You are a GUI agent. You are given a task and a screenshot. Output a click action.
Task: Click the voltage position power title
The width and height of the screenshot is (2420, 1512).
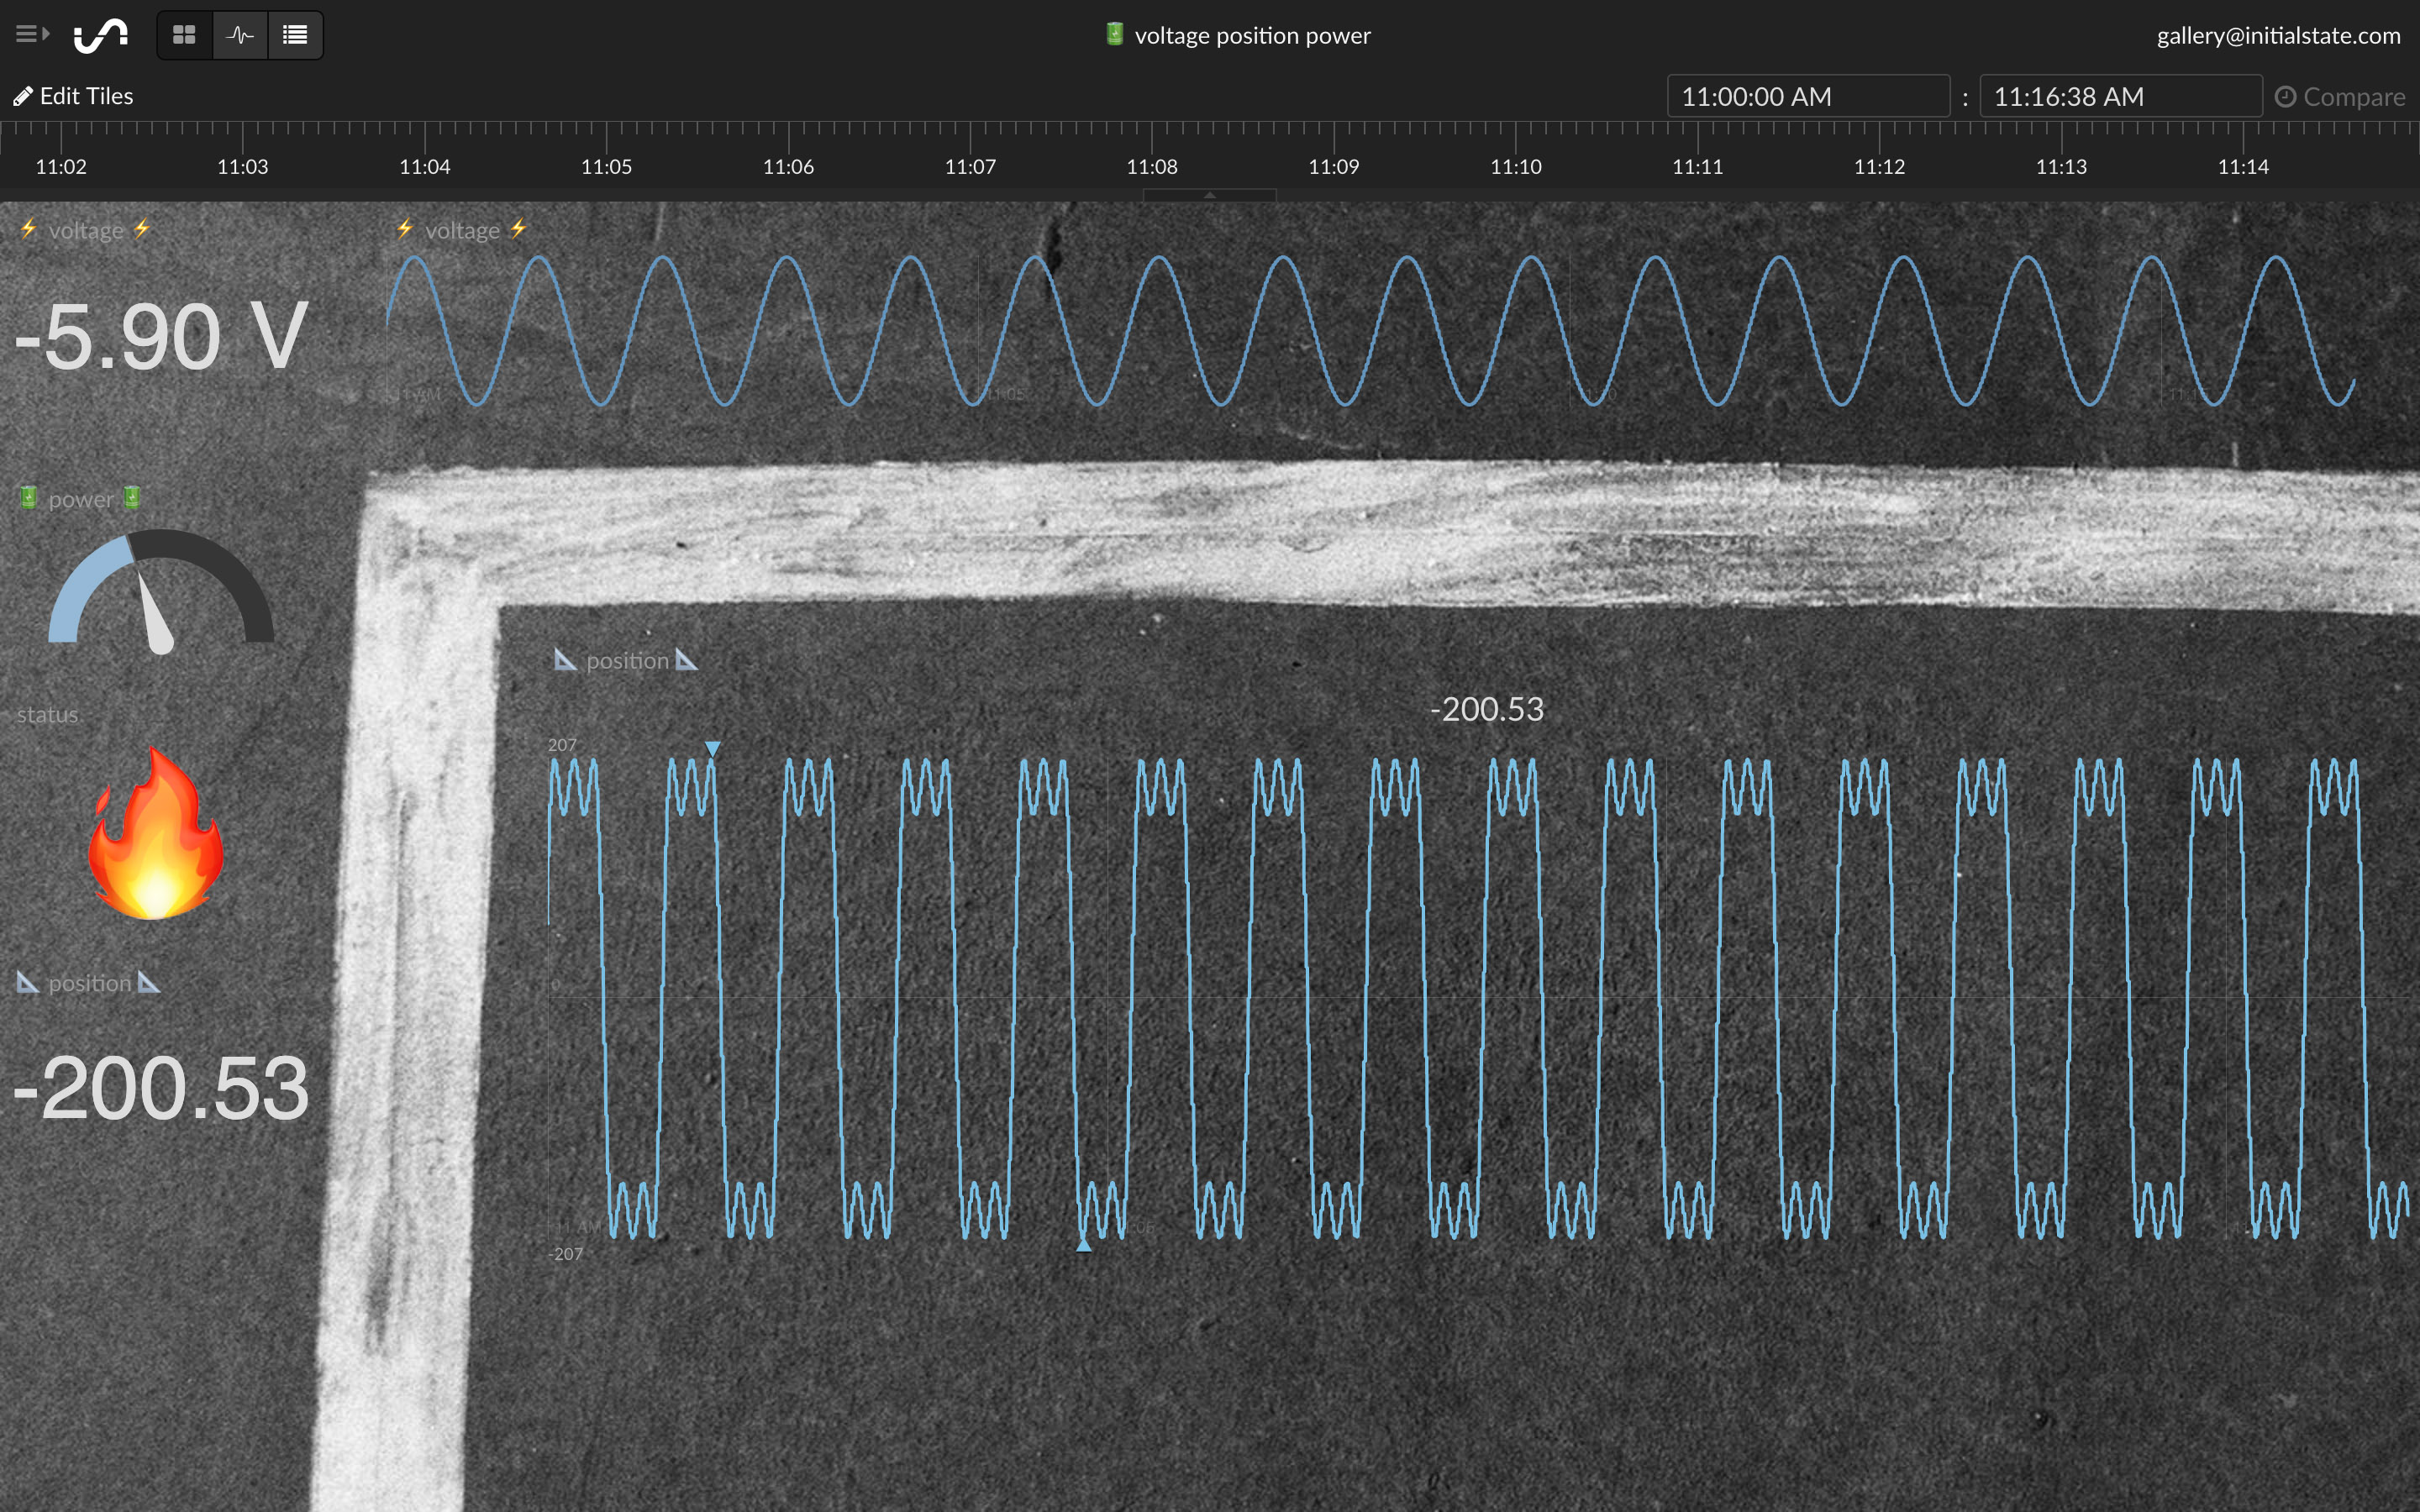pyautogui.click(x=1252, y=36)
